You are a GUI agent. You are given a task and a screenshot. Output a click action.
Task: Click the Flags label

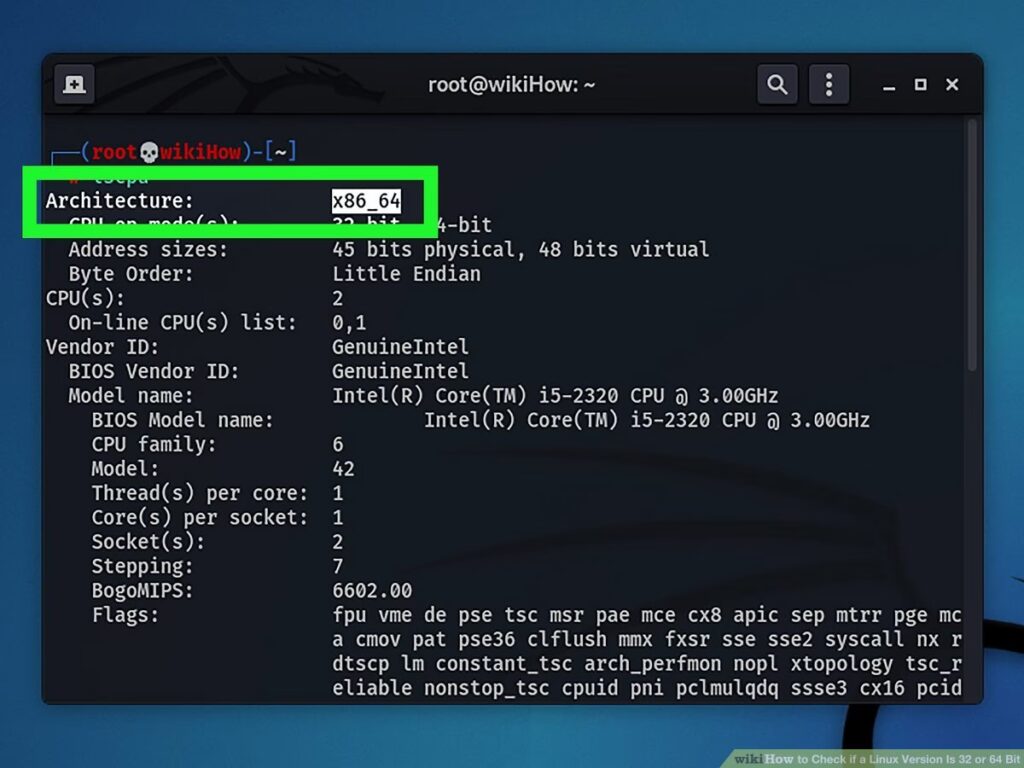125,615
